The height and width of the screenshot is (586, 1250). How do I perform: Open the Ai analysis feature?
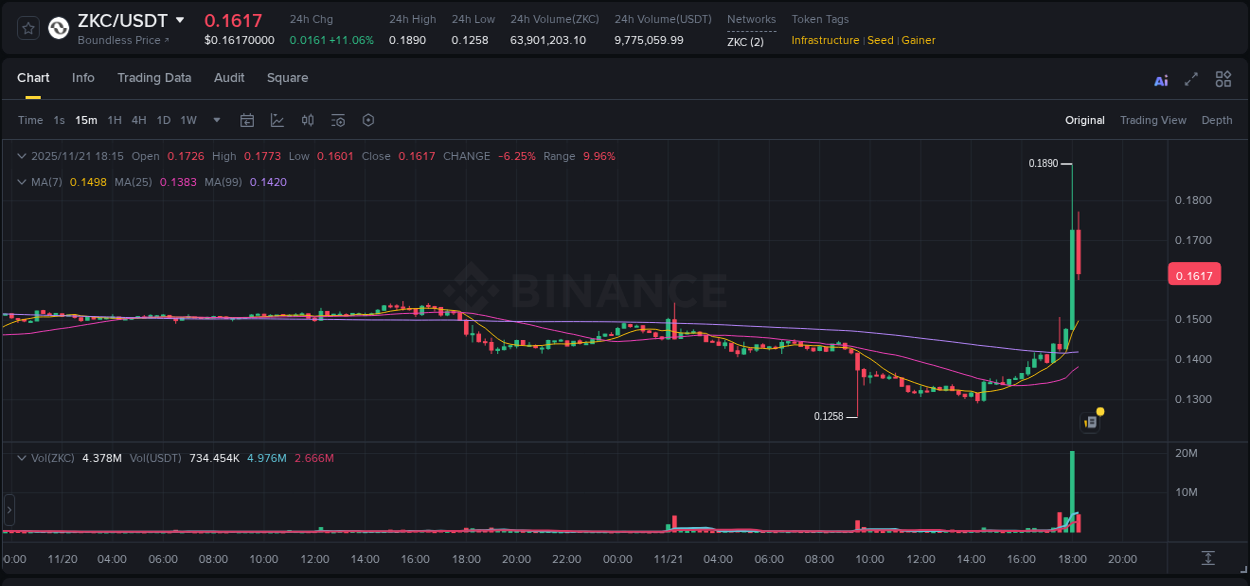tap(1160, 78)
